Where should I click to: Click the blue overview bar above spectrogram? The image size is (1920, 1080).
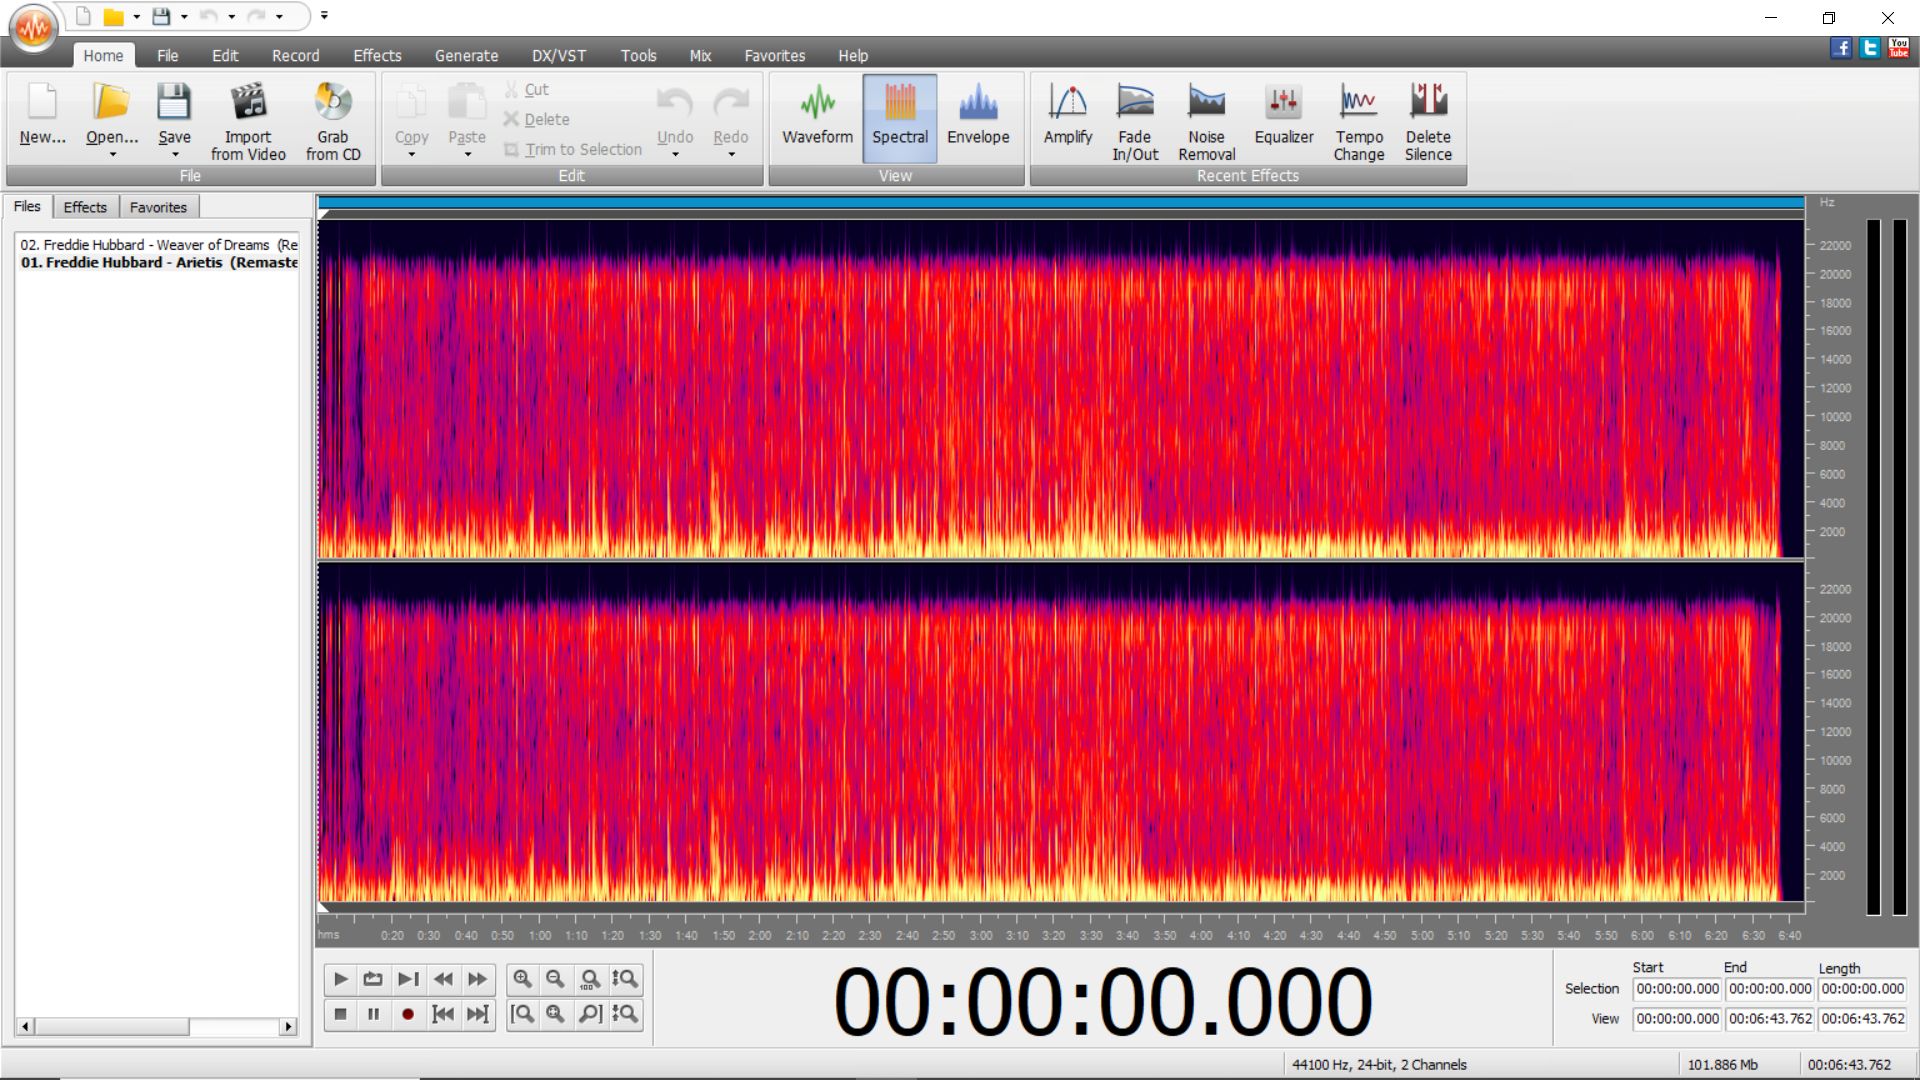point(1060,203)
